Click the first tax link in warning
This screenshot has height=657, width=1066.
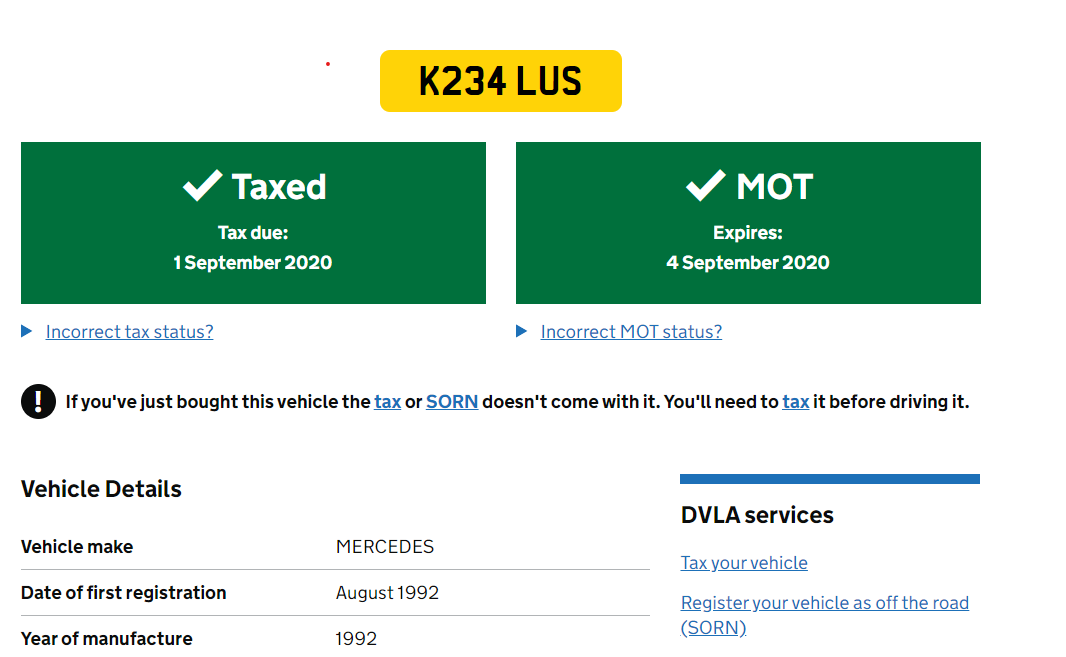point(388,402)
